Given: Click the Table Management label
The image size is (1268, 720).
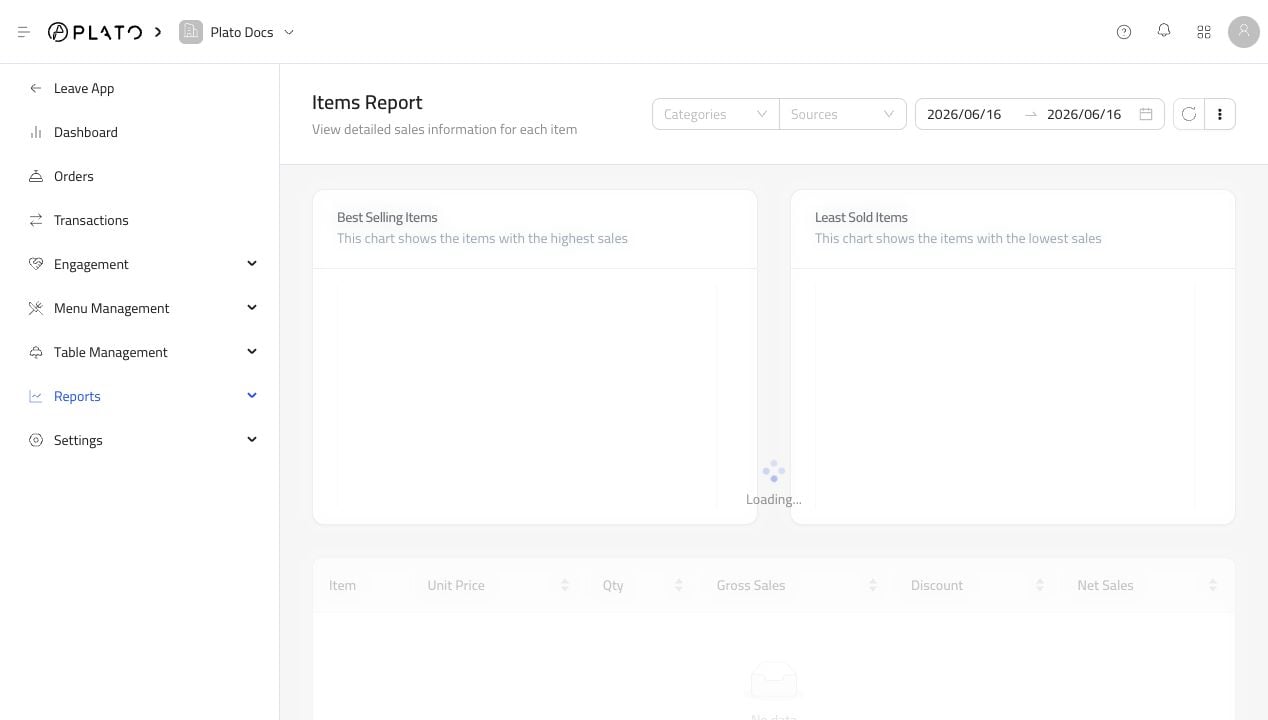Looking at the screenshot, I should pyautogui.click(x=111, y=352).
